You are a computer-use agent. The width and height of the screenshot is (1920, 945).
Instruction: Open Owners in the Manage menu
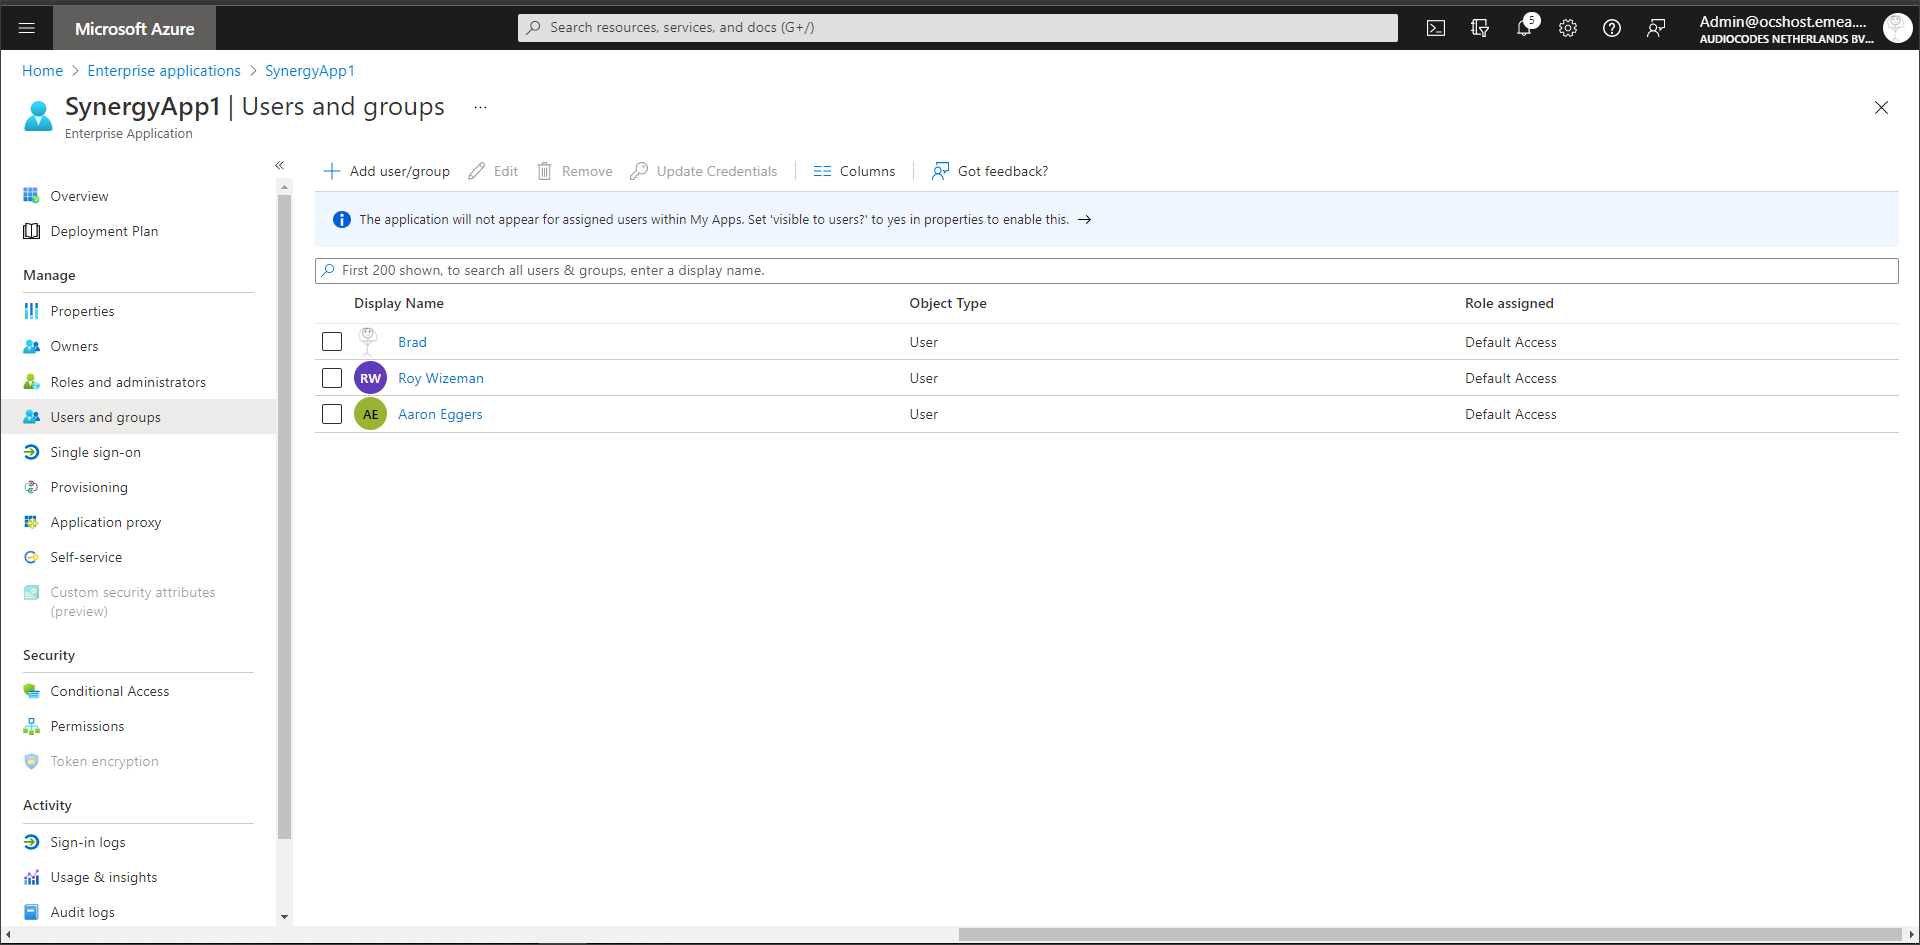(x=74, y=346)
